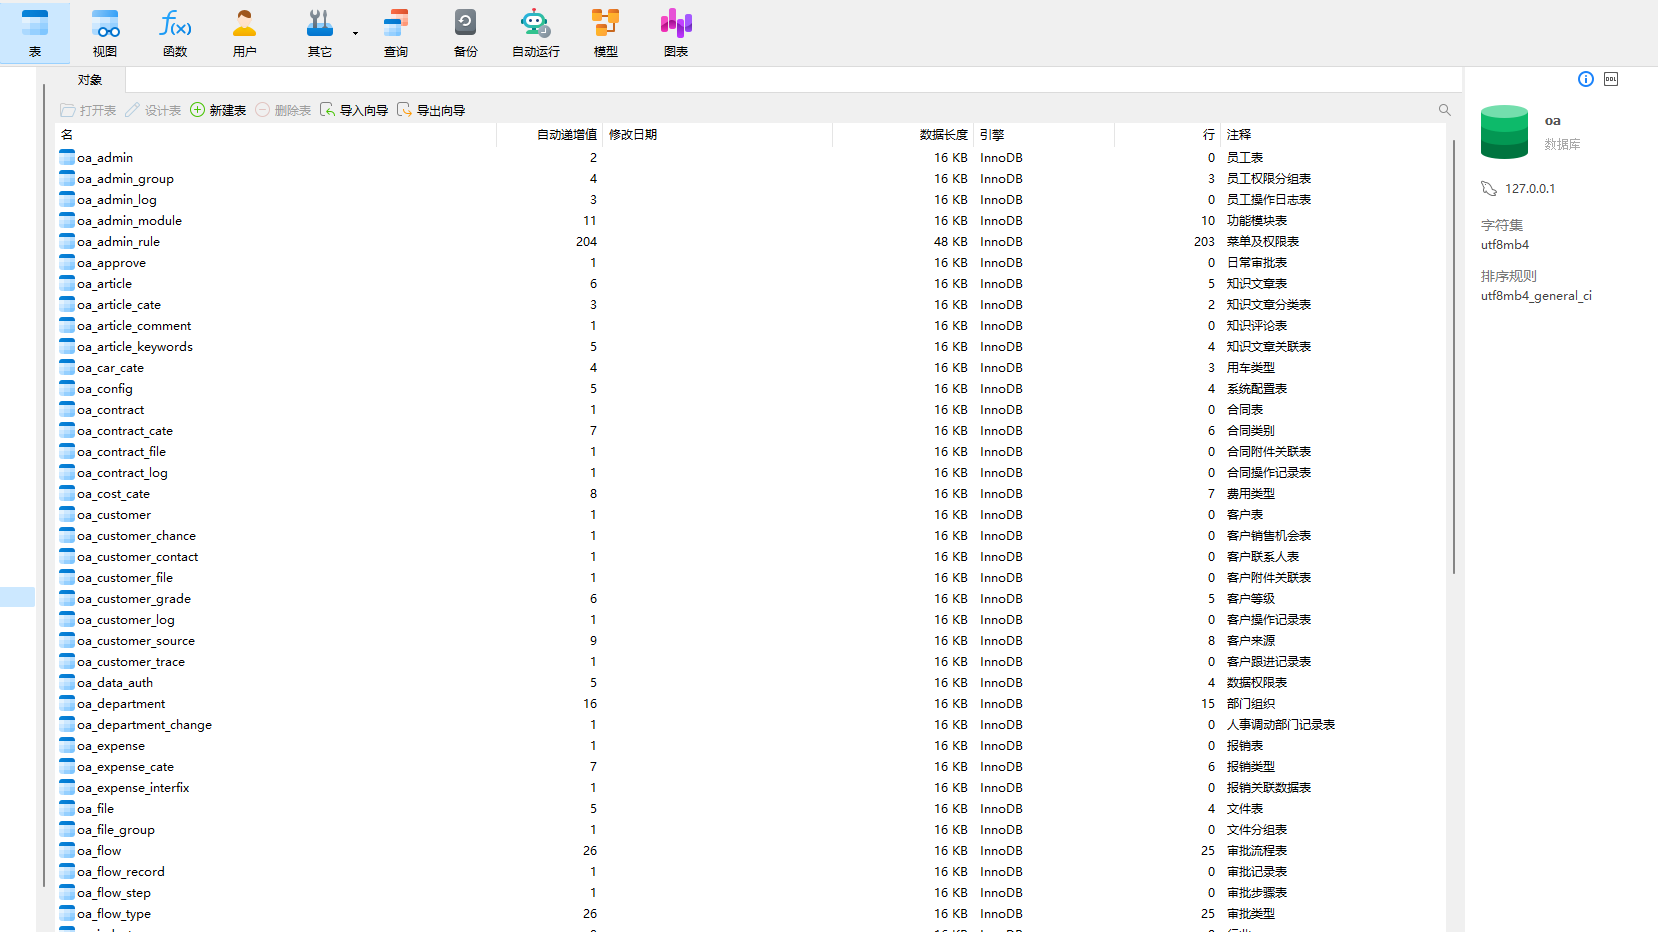Open the Others (其它) toolbar icon
Screen dimensions: 1658x932
click(320, 33)
